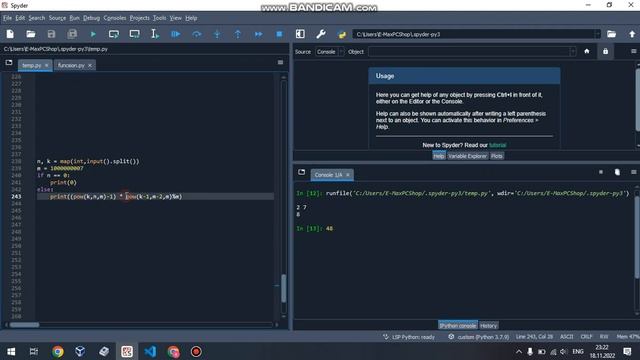This screenshot has width=640, height=360.
Task: Step out of function debug icon
Action: 238,34
